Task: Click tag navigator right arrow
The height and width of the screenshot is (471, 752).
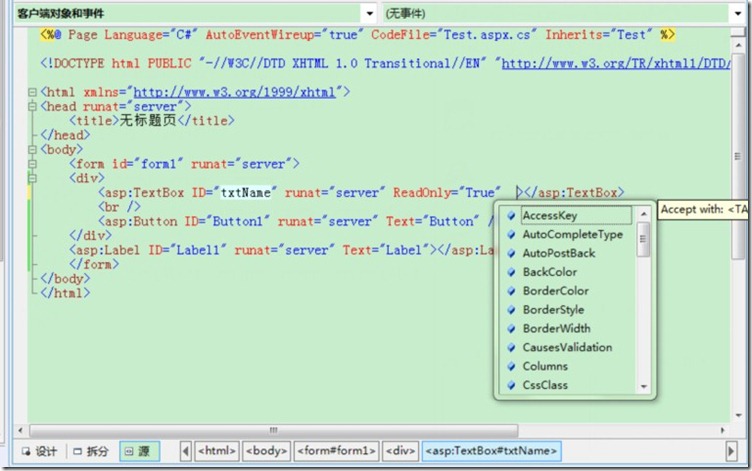Action: pyautogui.click(x=731, y=451)
